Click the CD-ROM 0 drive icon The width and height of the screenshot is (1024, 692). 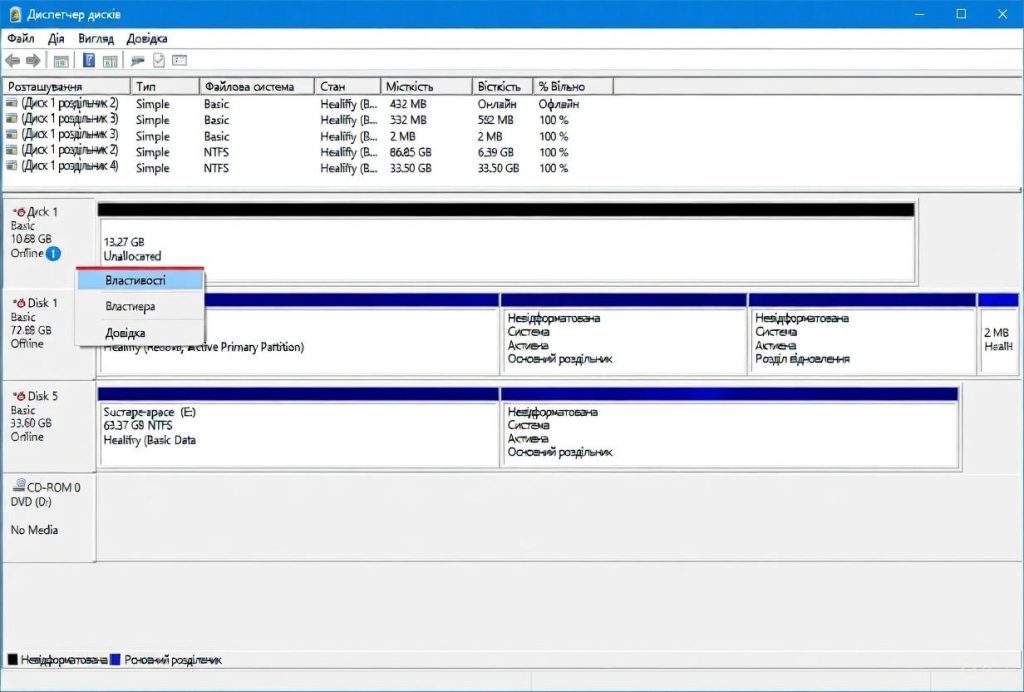[x=17, y=487]
